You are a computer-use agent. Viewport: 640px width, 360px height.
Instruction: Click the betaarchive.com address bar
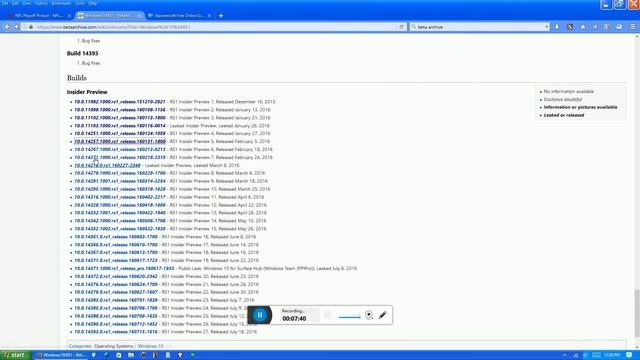click(x=212, y=27)
